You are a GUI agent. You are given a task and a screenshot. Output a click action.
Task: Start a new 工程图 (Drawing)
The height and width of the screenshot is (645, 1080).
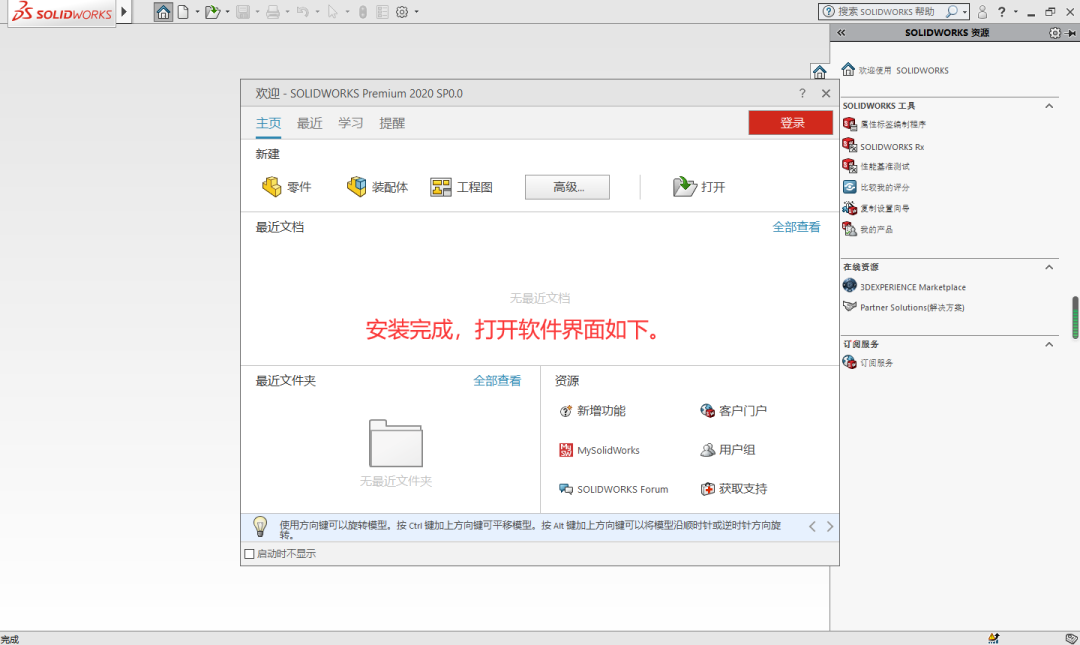[x=462, y=186]
